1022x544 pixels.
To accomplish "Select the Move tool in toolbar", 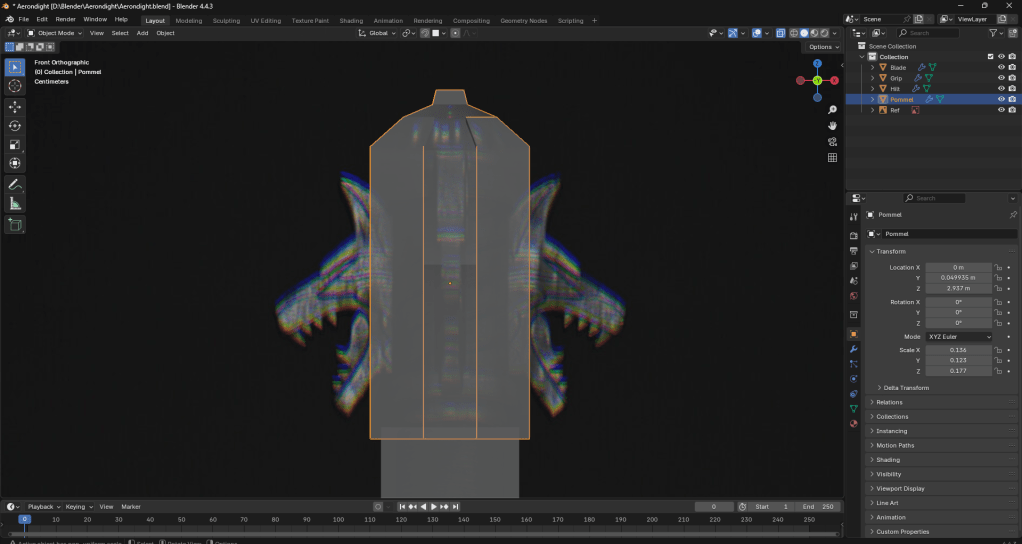I will click(x=15, y=106).
